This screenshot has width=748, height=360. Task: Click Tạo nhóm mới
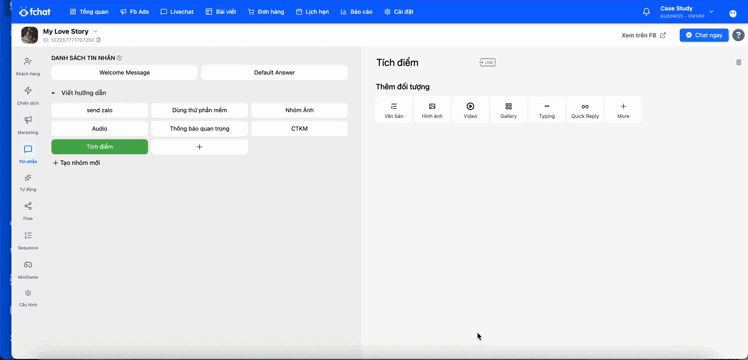pyautogui.click(x=76, y=163)
